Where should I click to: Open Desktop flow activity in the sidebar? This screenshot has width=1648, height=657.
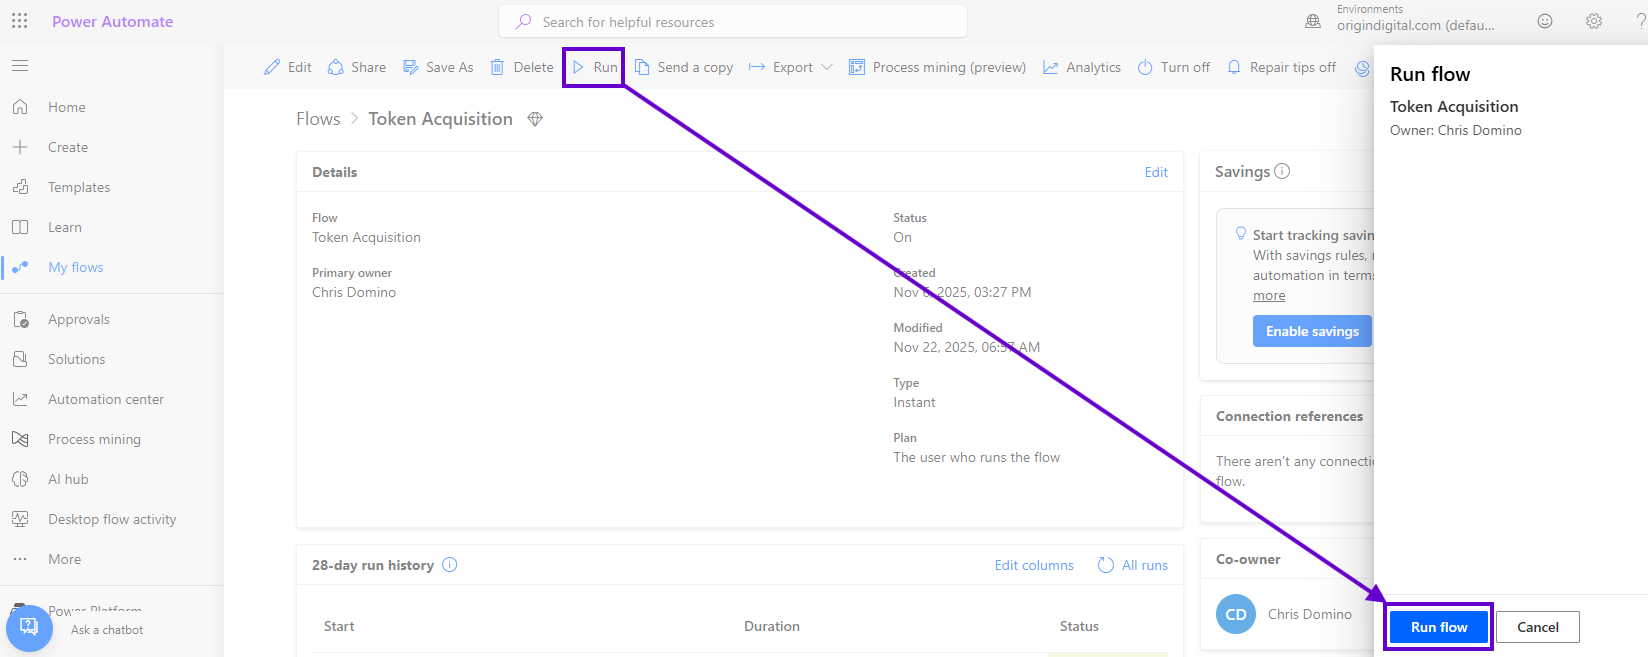tap(112, 519)
